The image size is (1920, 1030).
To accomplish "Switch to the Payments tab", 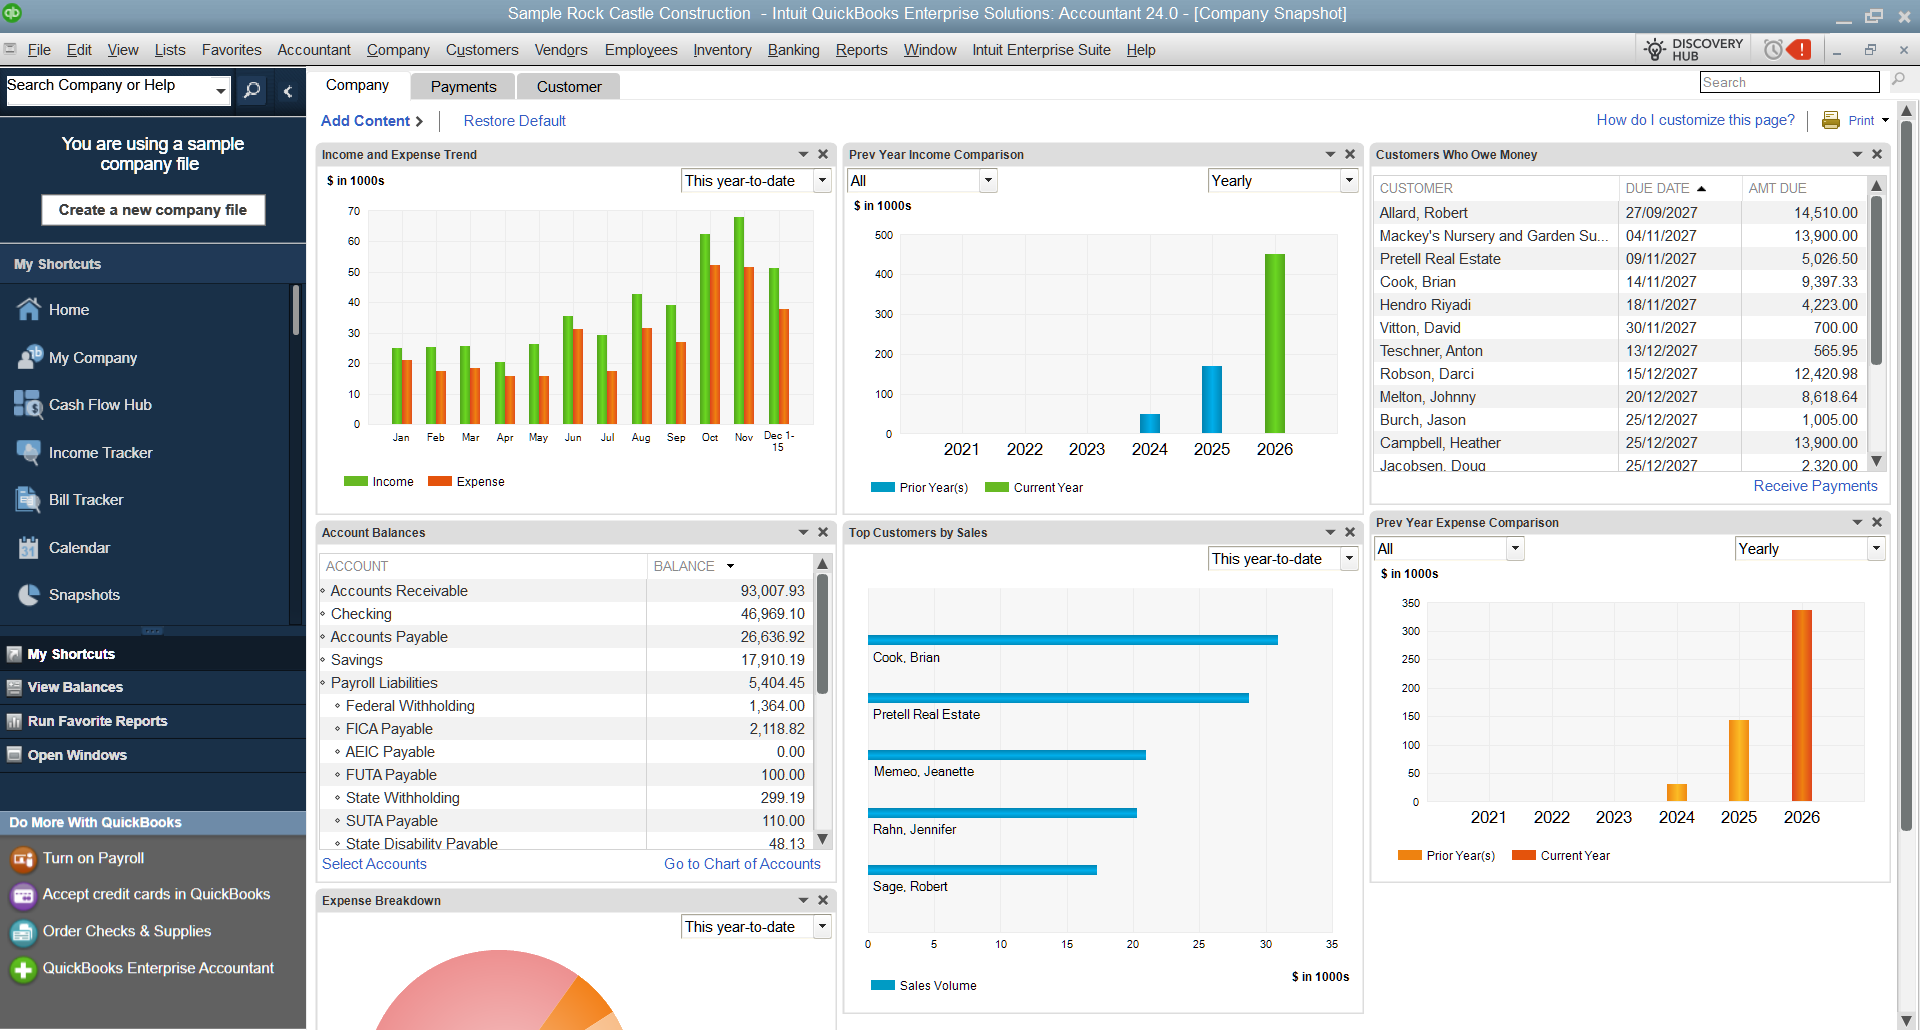I will (x=463, y=87).
